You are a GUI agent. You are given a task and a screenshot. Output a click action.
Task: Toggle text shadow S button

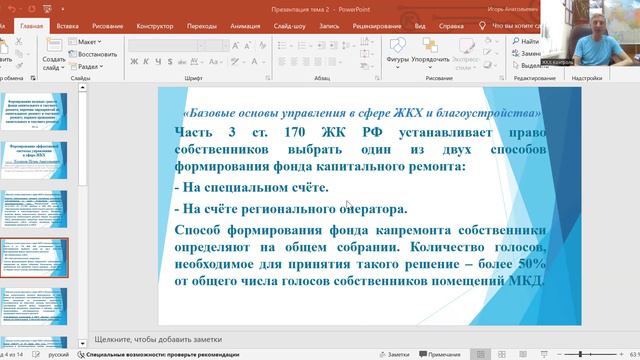click(170, 62)
